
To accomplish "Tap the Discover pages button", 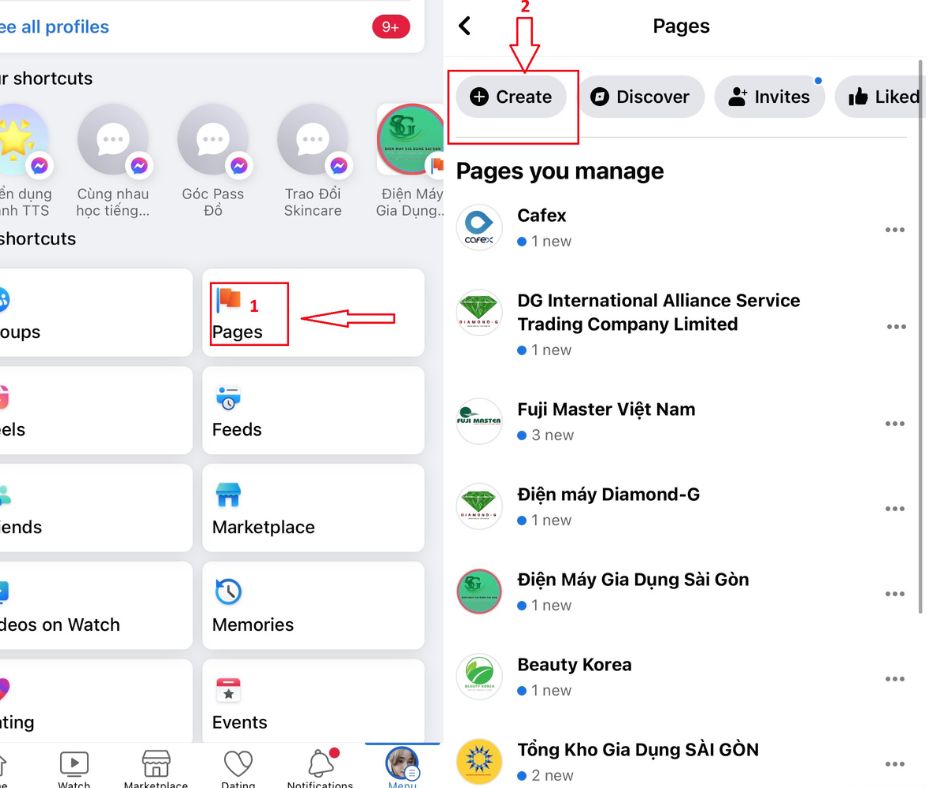I will [x=640, y=97].
